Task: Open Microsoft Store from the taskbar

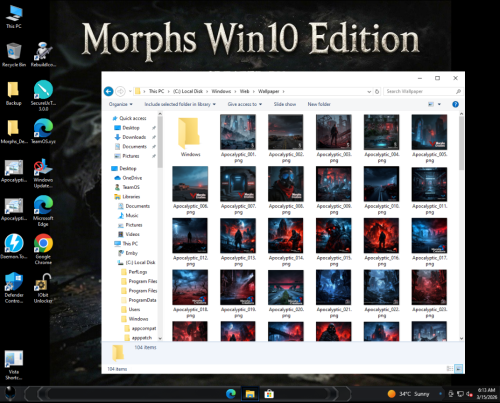Action: pos(269,394)
